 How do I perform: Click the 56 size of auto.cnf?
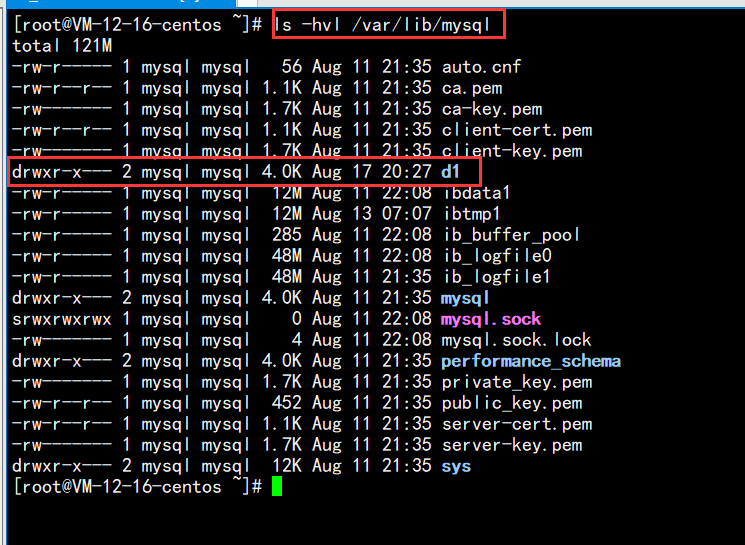292,67
